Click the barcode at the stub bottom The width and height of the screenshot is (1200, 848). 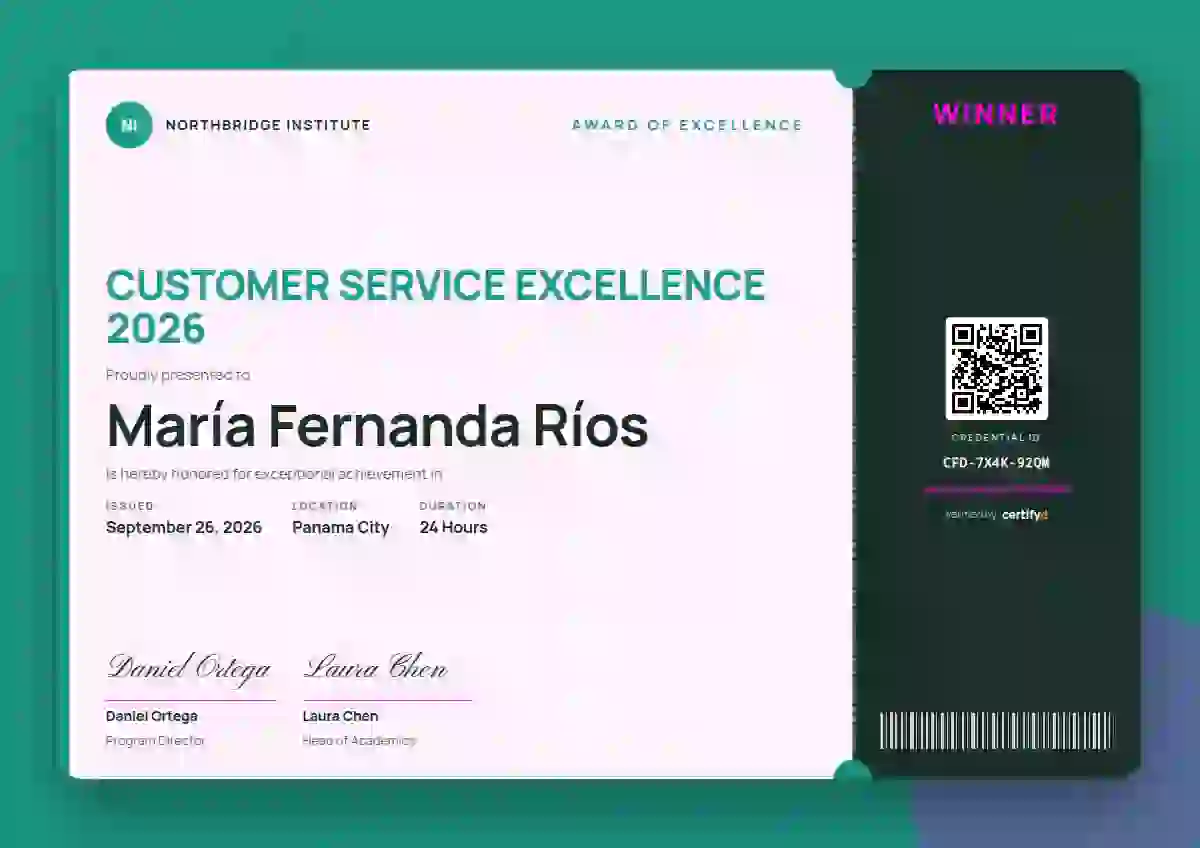pos(997,731)
